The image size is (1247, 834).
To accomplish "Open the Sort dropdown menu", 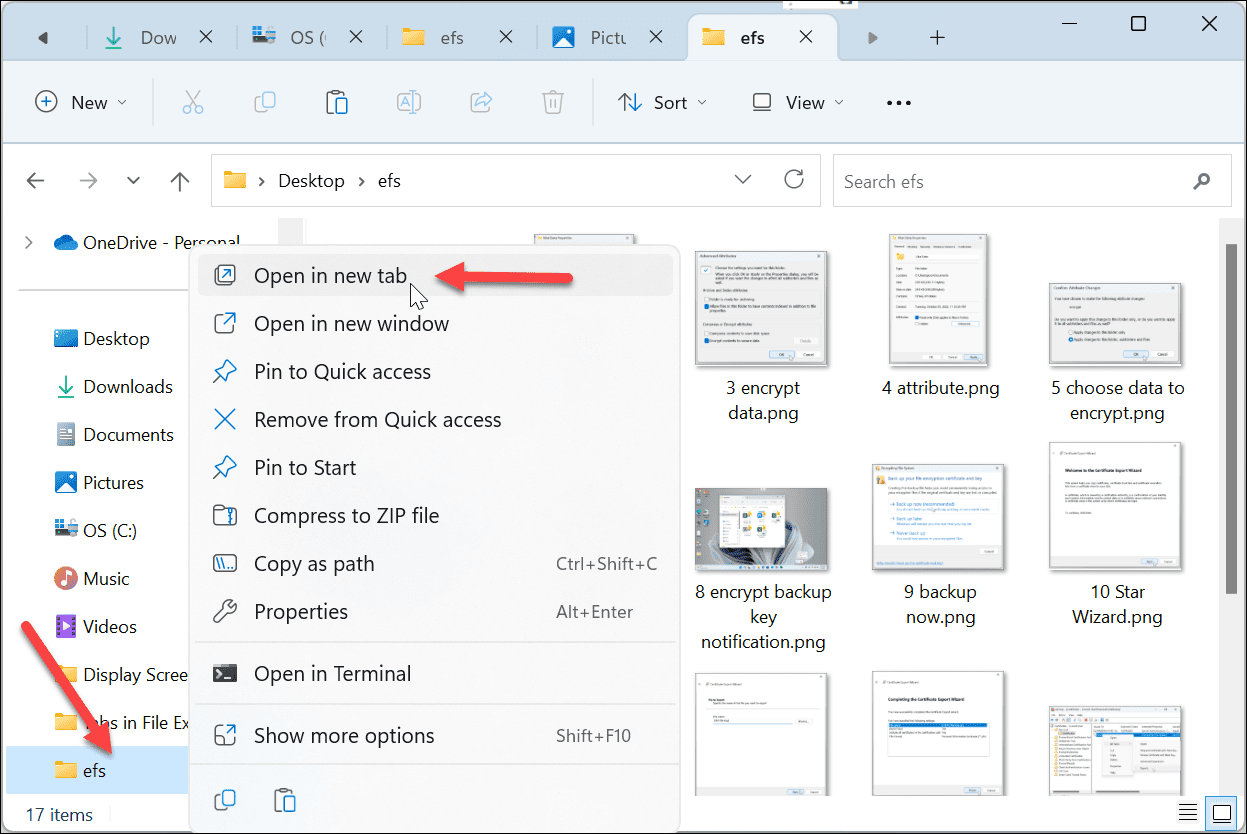I will [662, 102].
